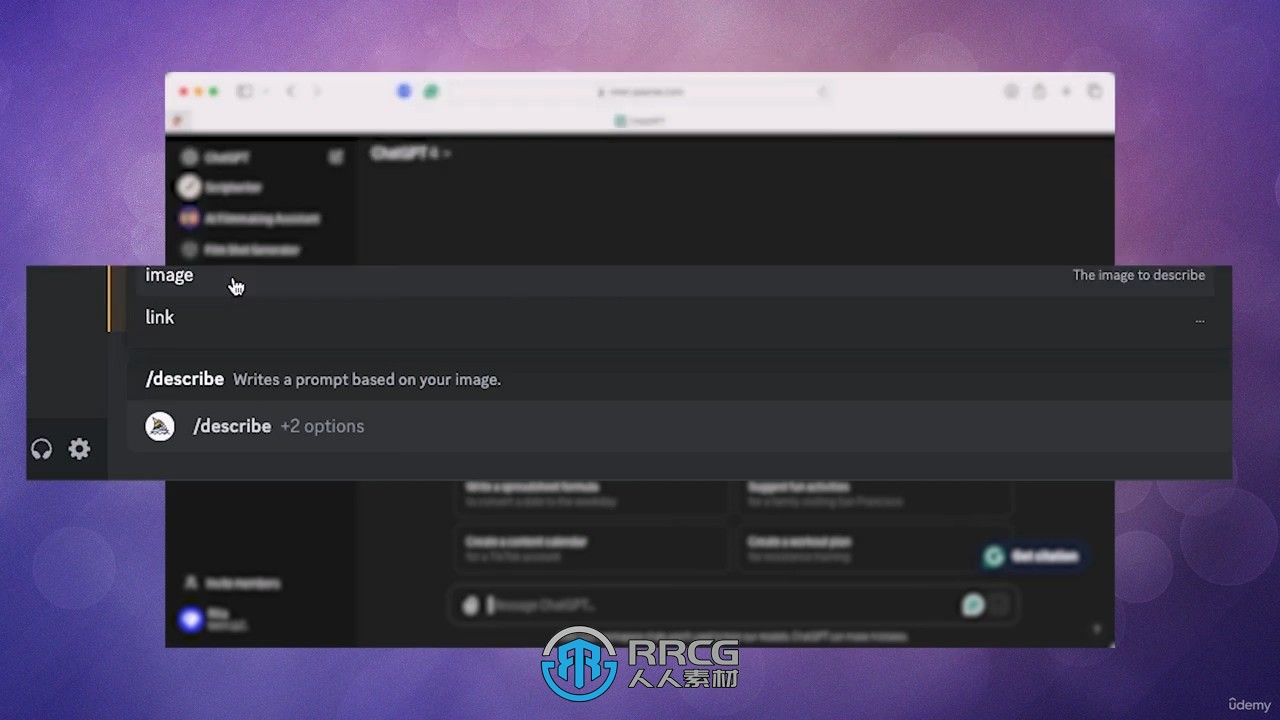
Task: Reload the page in Safari address bar
Action: [x=823, y=91]
